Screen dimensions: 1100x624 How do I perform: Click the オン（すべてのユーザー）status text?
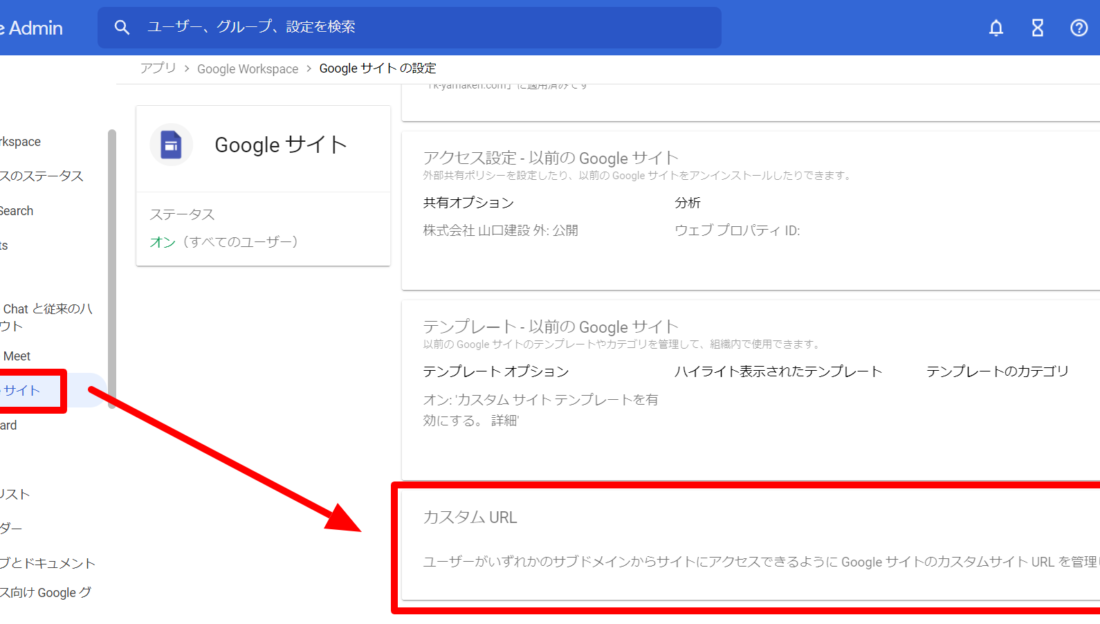pyautogui.click(x=224, y=242)
